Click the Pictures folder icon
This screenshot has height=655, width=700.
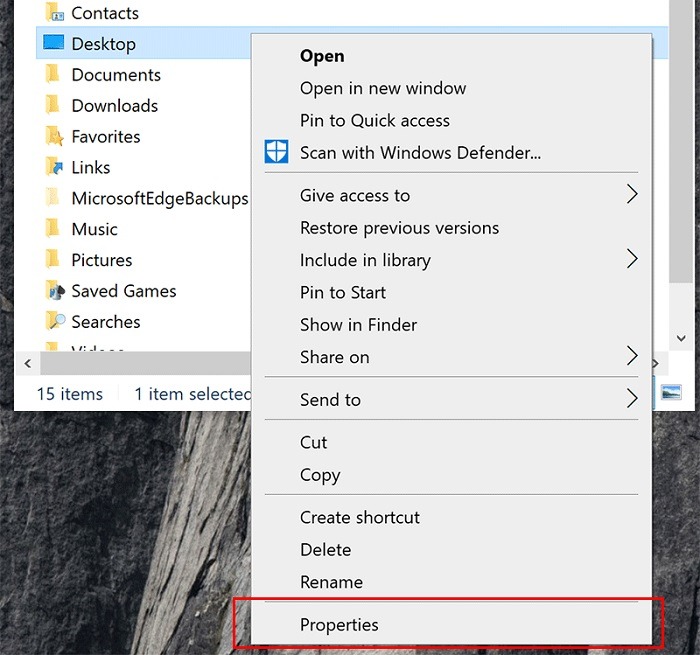tap(53, 259)
